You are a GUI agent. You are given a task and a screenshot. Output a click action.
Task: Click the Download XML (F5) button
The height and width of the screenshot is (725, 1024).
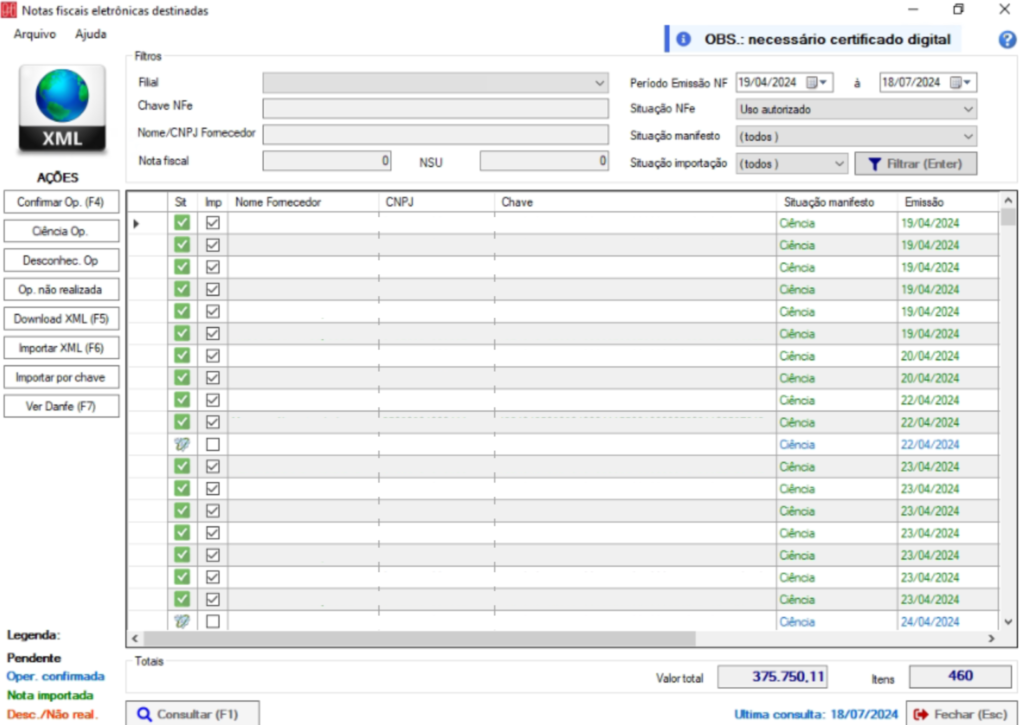click(x=61, y=319)
